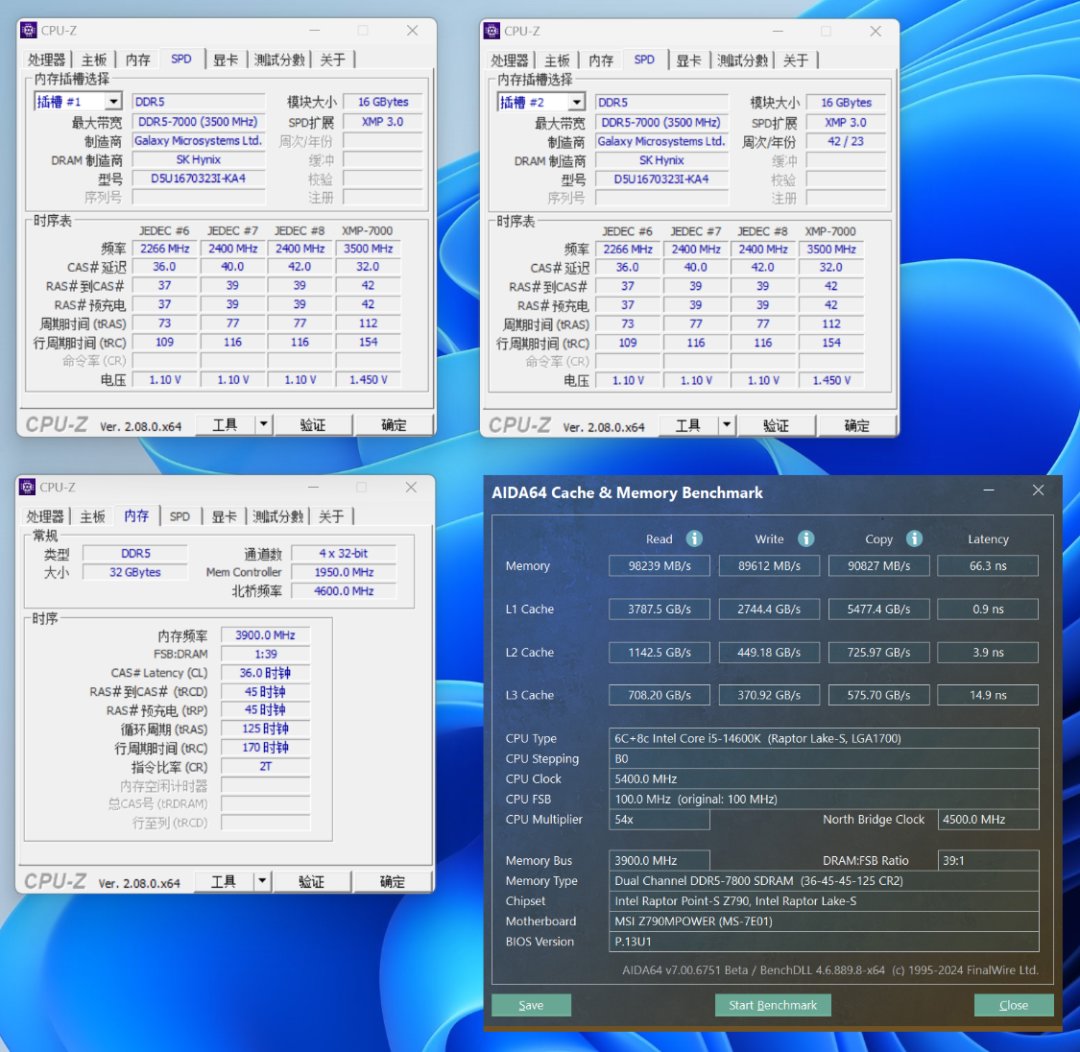Select 处理器 tab in memory timing window
The width and height of the screenshot is (1080, 1052).
45,517
